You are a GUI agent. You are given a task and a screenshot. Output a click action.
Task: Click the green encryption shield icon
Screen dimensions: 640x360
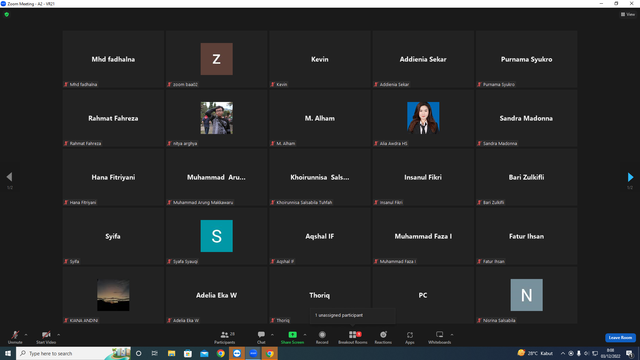7,14
